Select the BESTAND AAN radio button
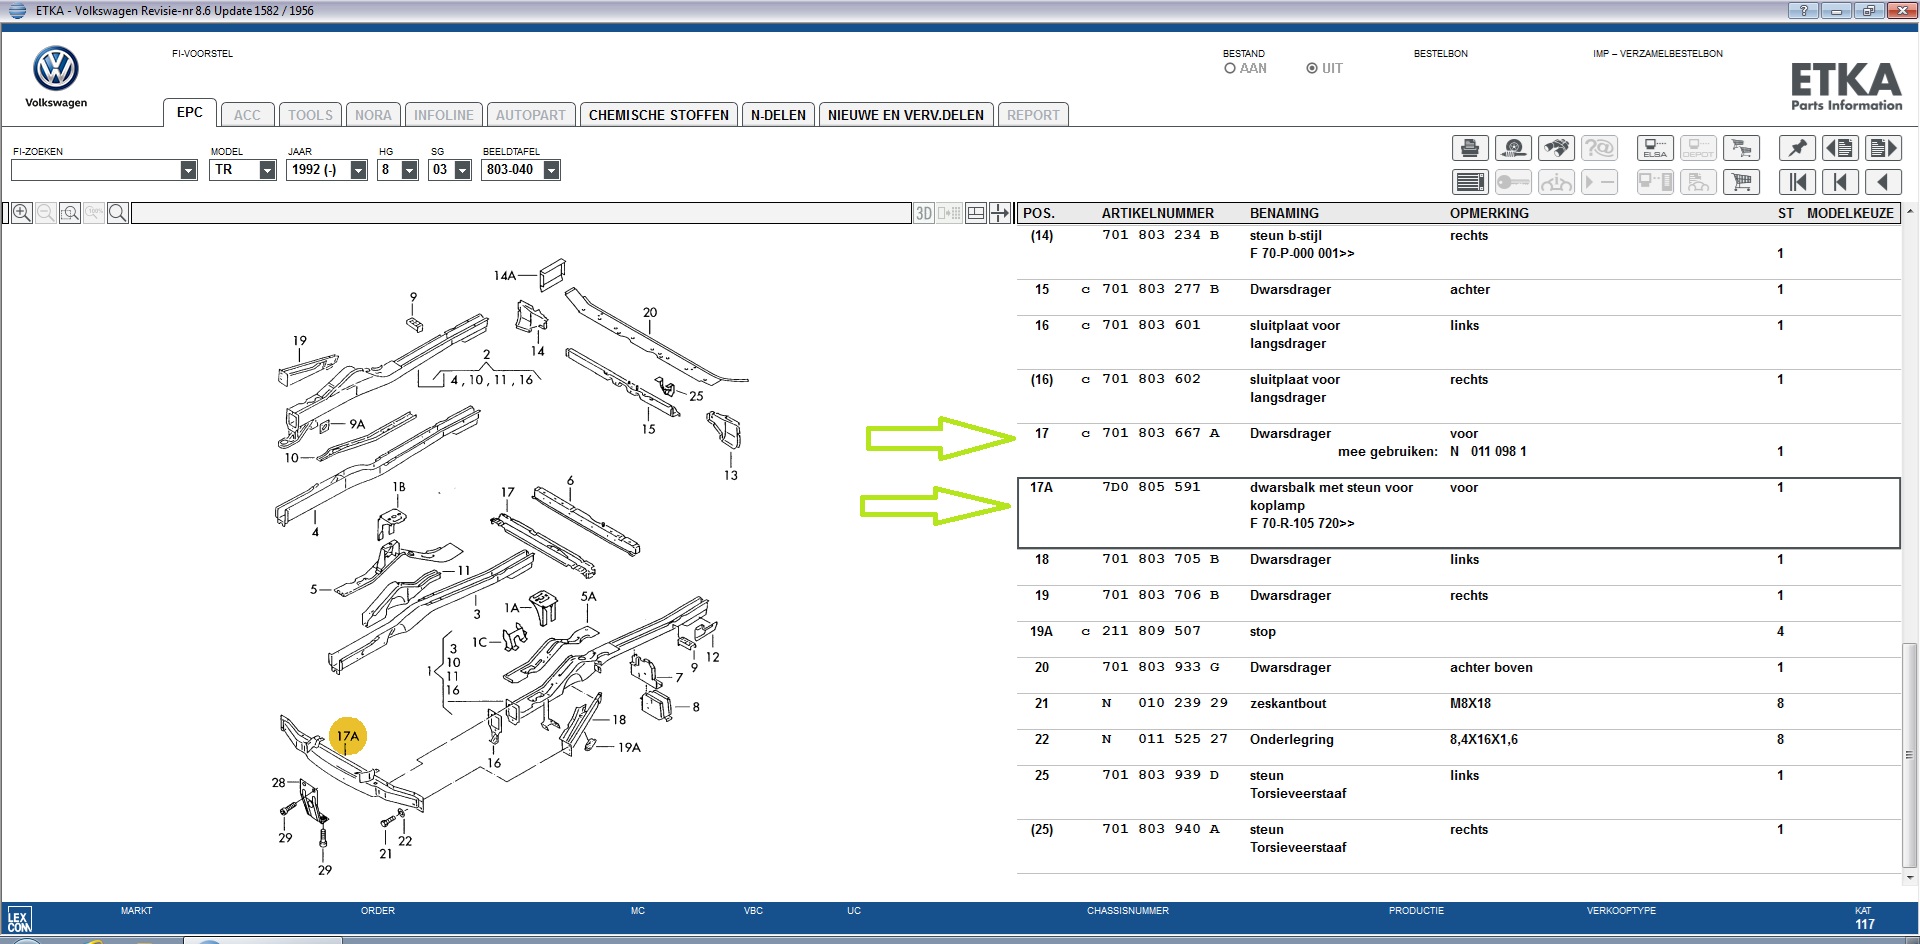 [x=1230, y=69]
